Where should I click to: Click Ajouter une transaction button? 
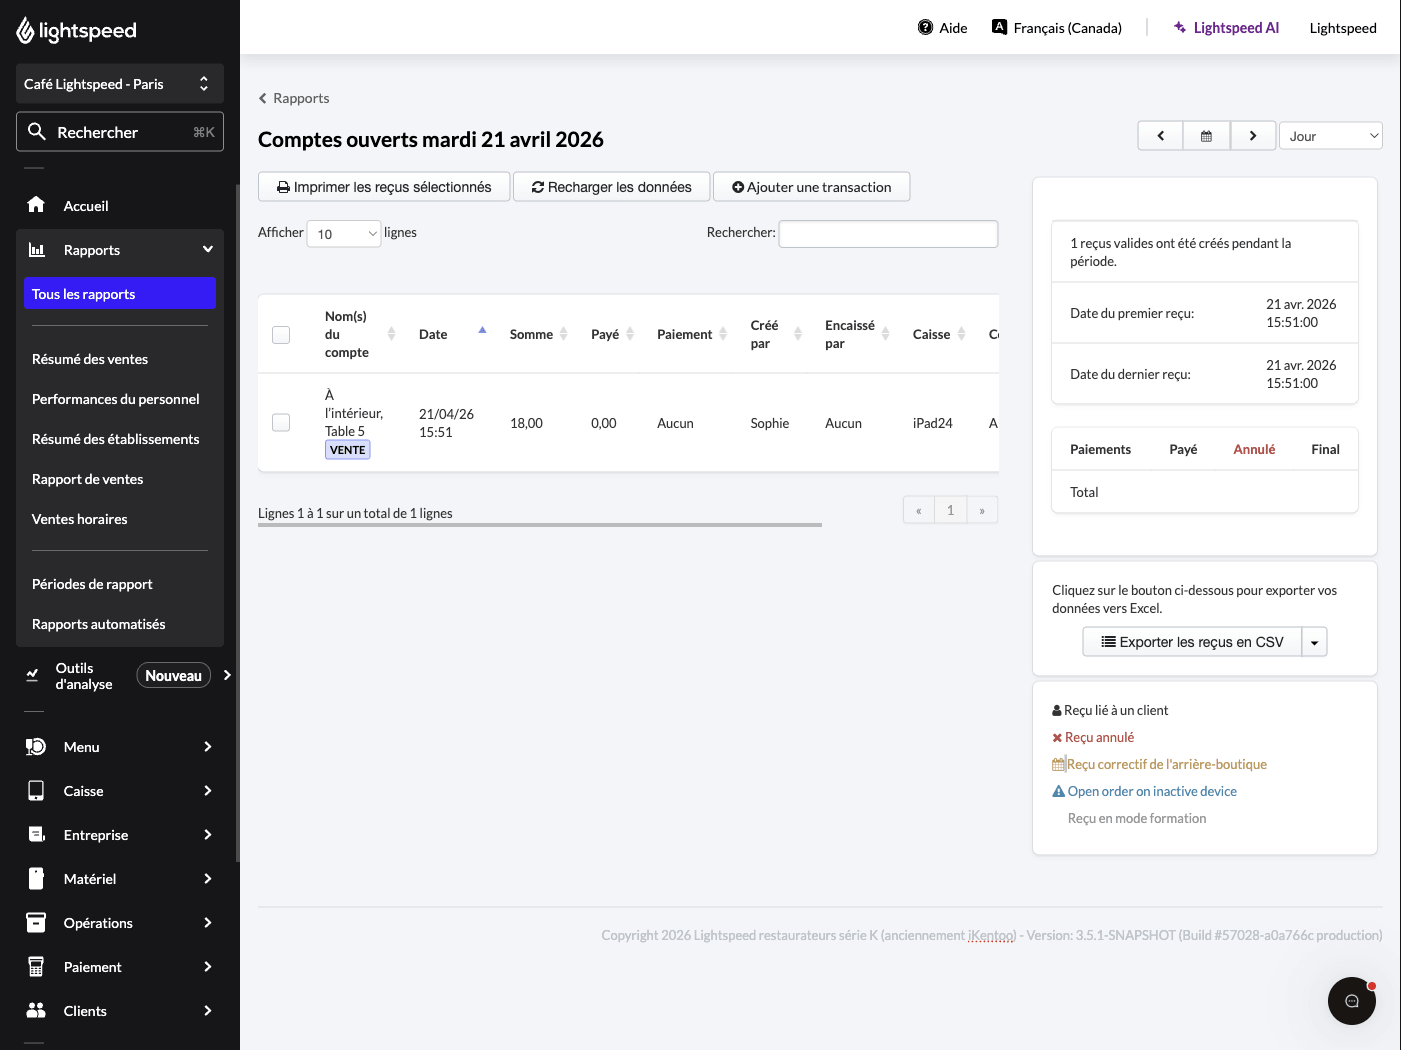(x=812, y=187)
